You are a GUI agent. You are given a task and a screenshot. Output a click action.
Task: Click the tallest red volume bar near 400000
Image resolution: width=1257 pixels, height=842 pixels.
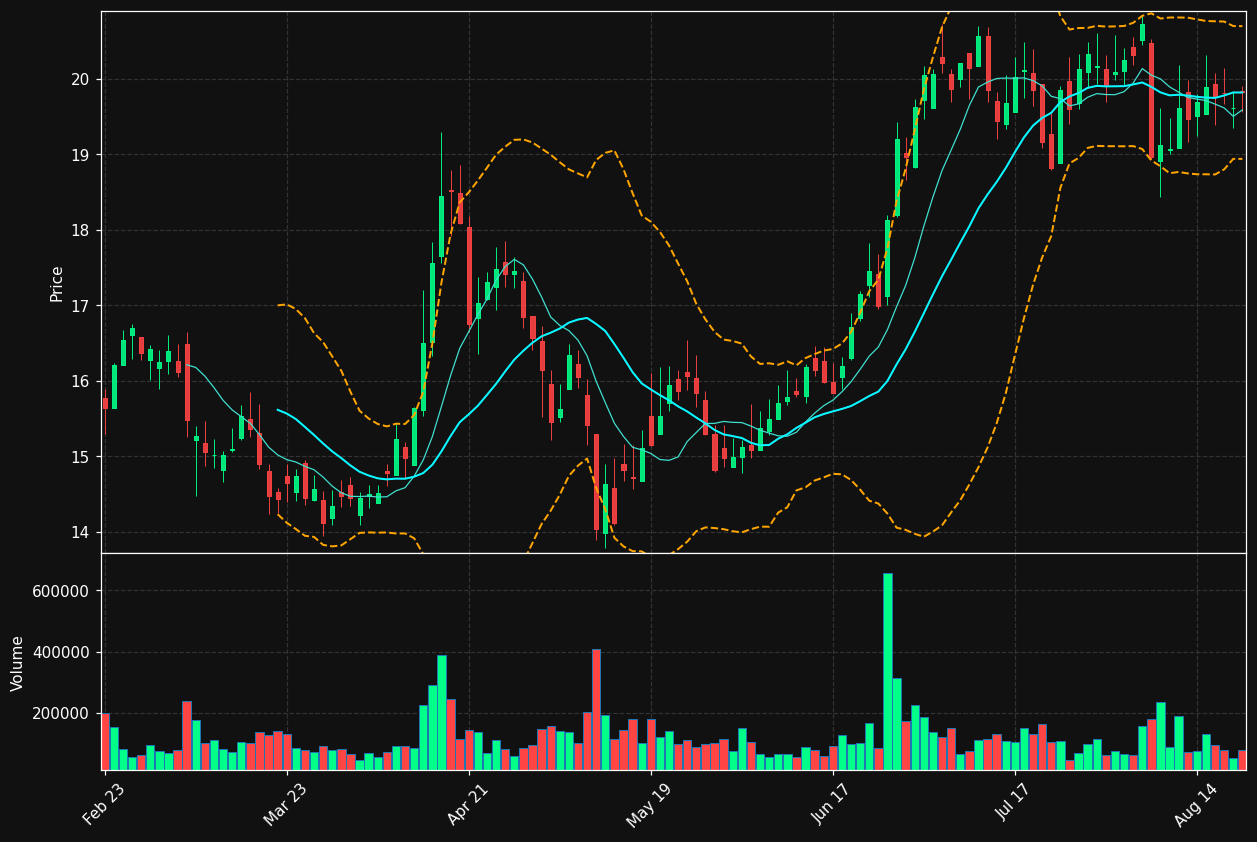596,709
